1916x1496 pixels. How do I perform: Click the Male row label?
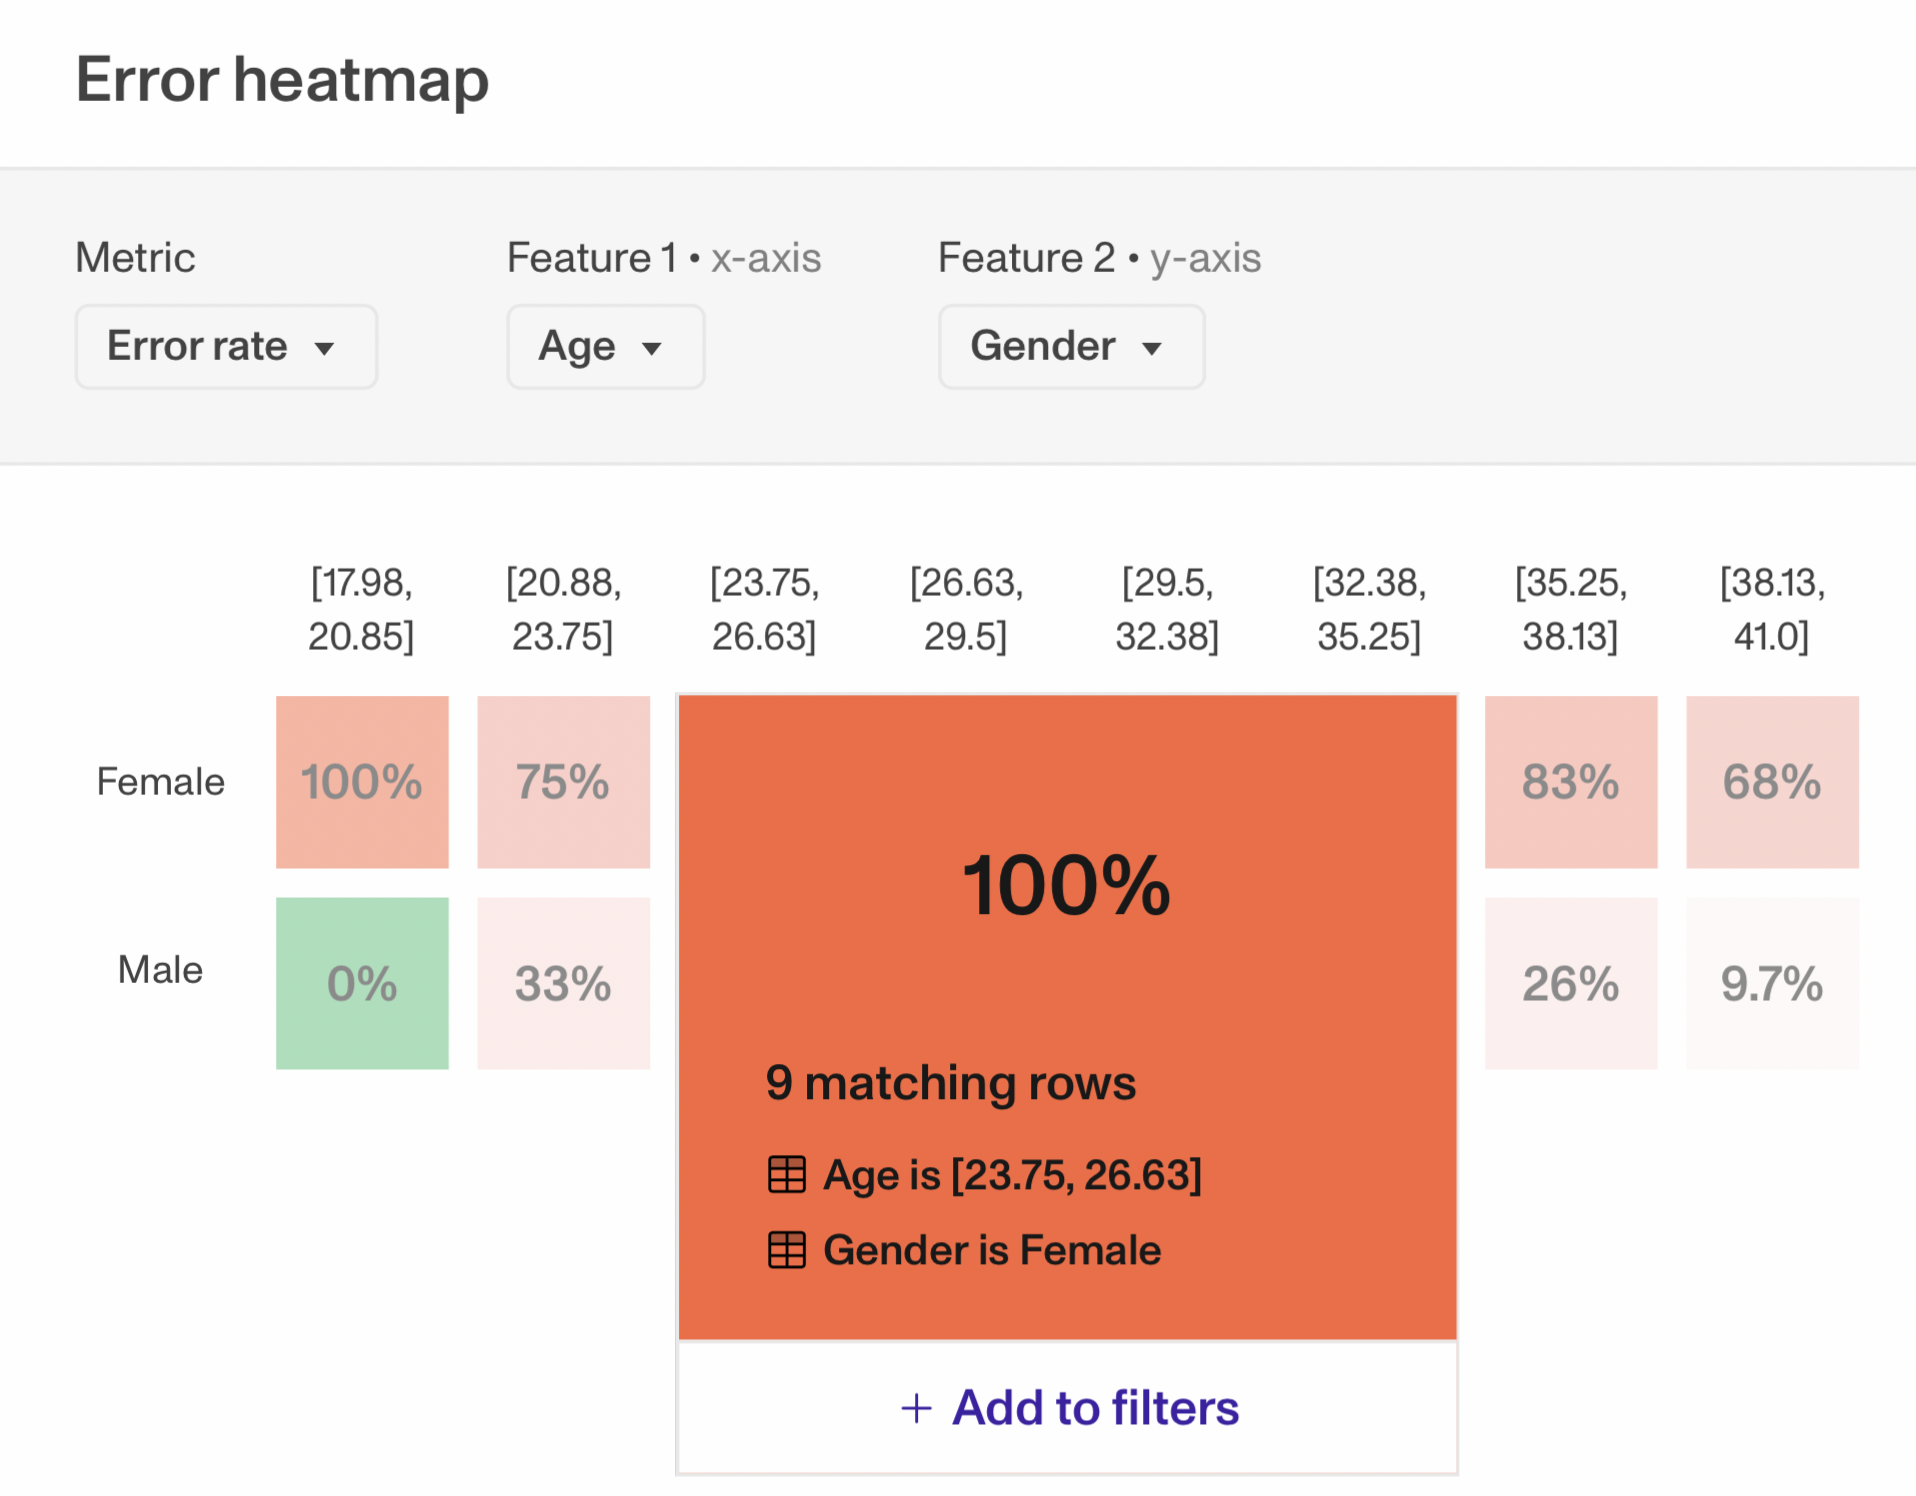tap(160, 970)
